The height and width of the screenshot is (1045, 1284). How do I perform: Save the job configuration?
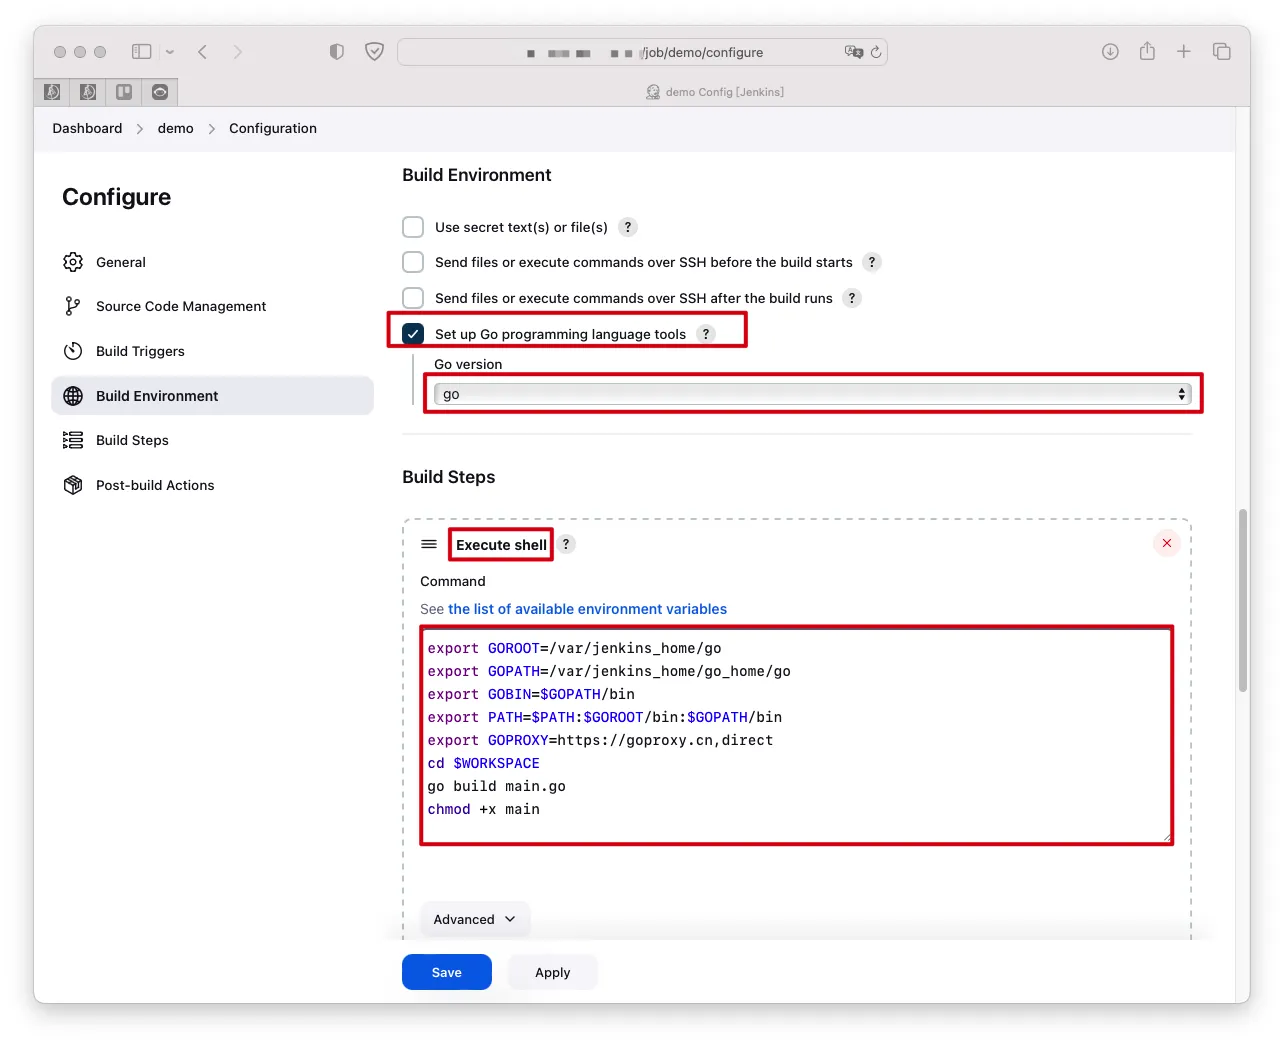pyautogui.click(x=446, y=972)
